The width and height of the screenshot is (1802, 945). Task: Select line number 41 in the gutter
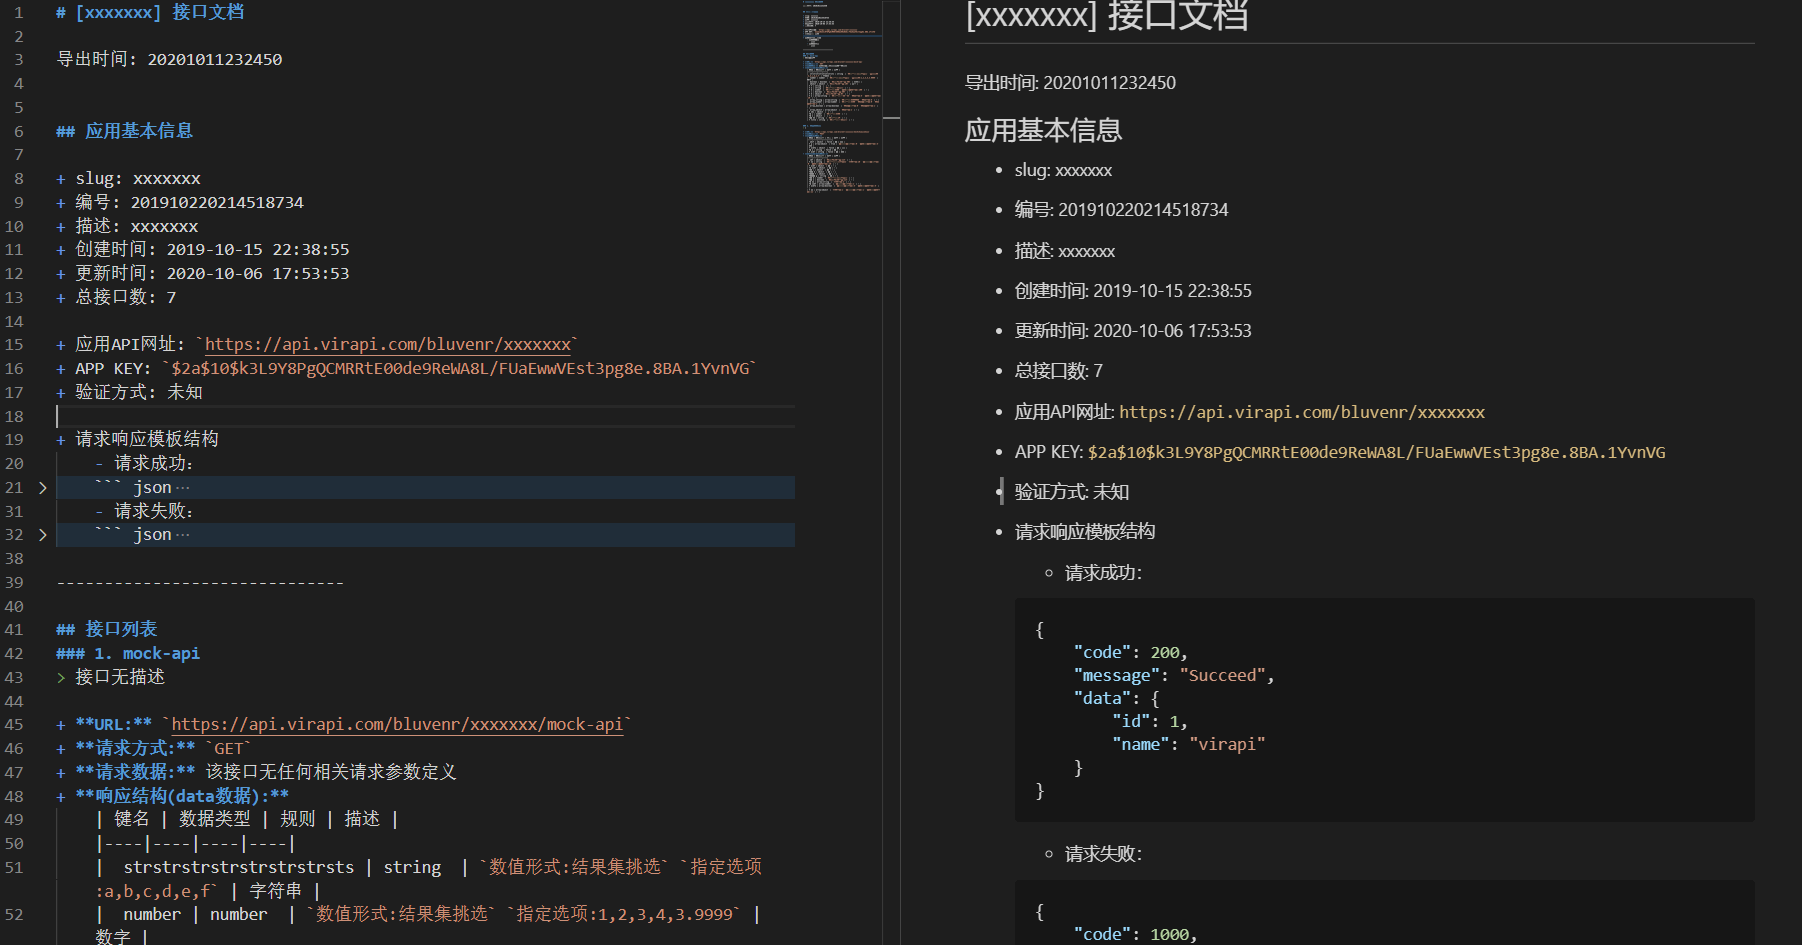14,630
